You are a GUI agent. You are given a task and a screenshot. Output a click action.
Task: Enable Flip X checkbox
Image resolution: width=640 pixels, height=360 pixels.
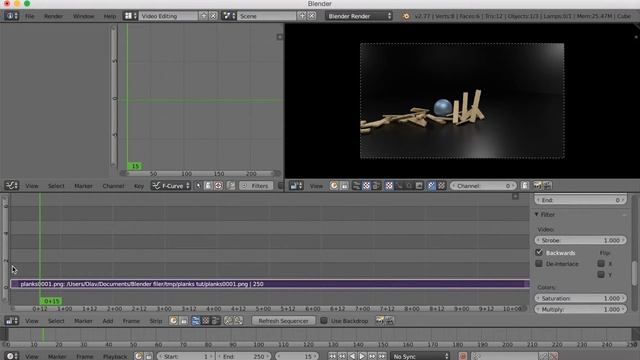601,264
